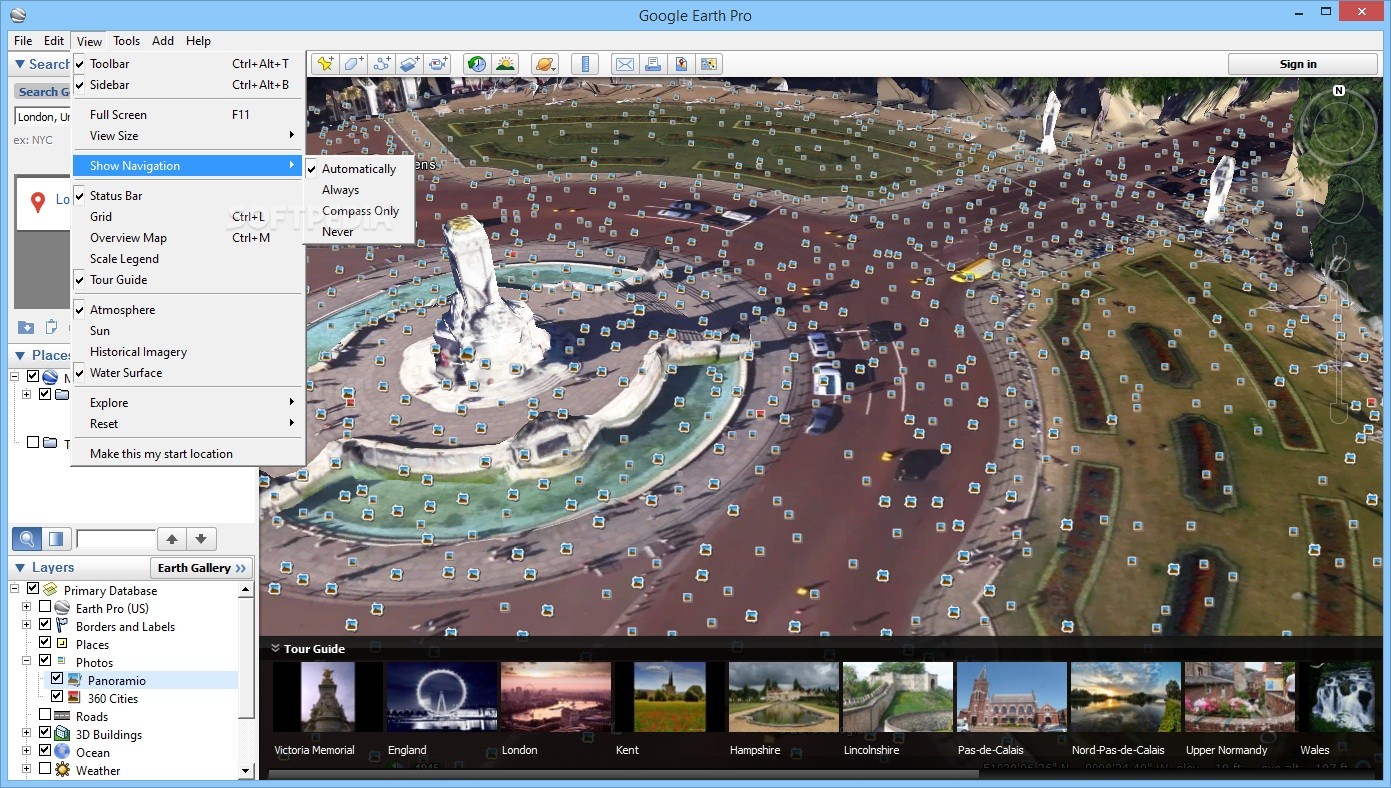Click the zoom slider on the right edge
The width and height of the screenshot is (1391, 788).
(x=1340, y=350)
